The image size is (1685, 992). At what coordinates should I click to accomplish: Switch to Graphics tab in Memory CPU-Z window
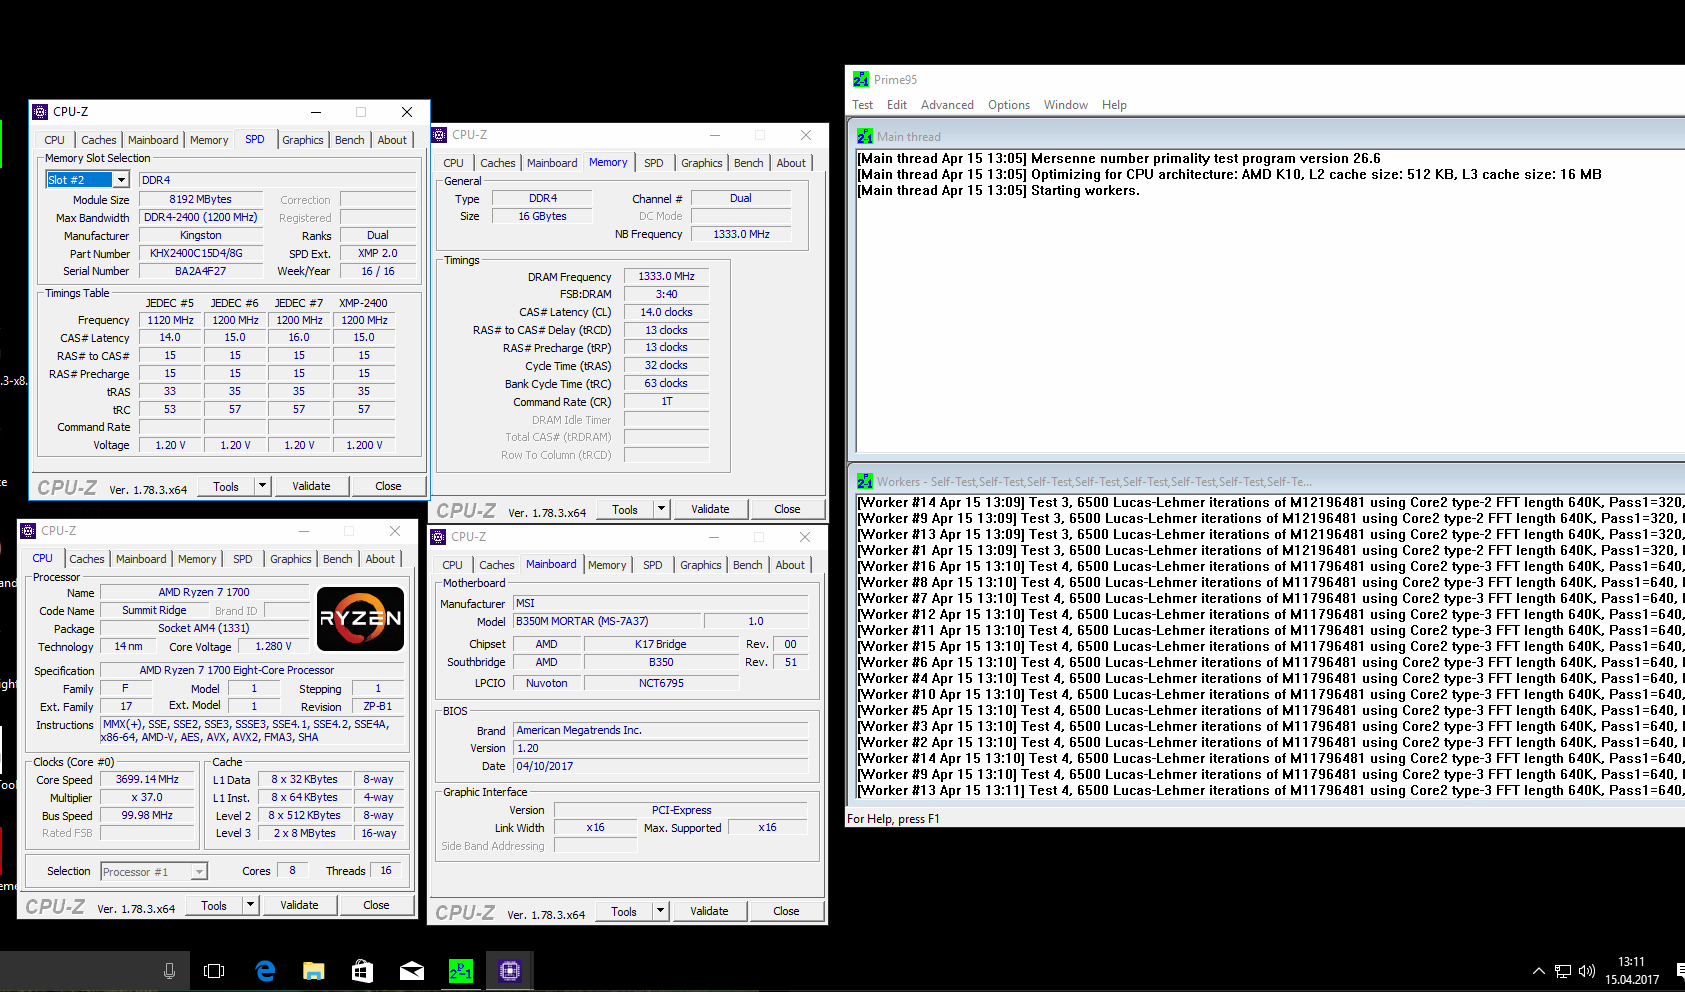point(702,163)
